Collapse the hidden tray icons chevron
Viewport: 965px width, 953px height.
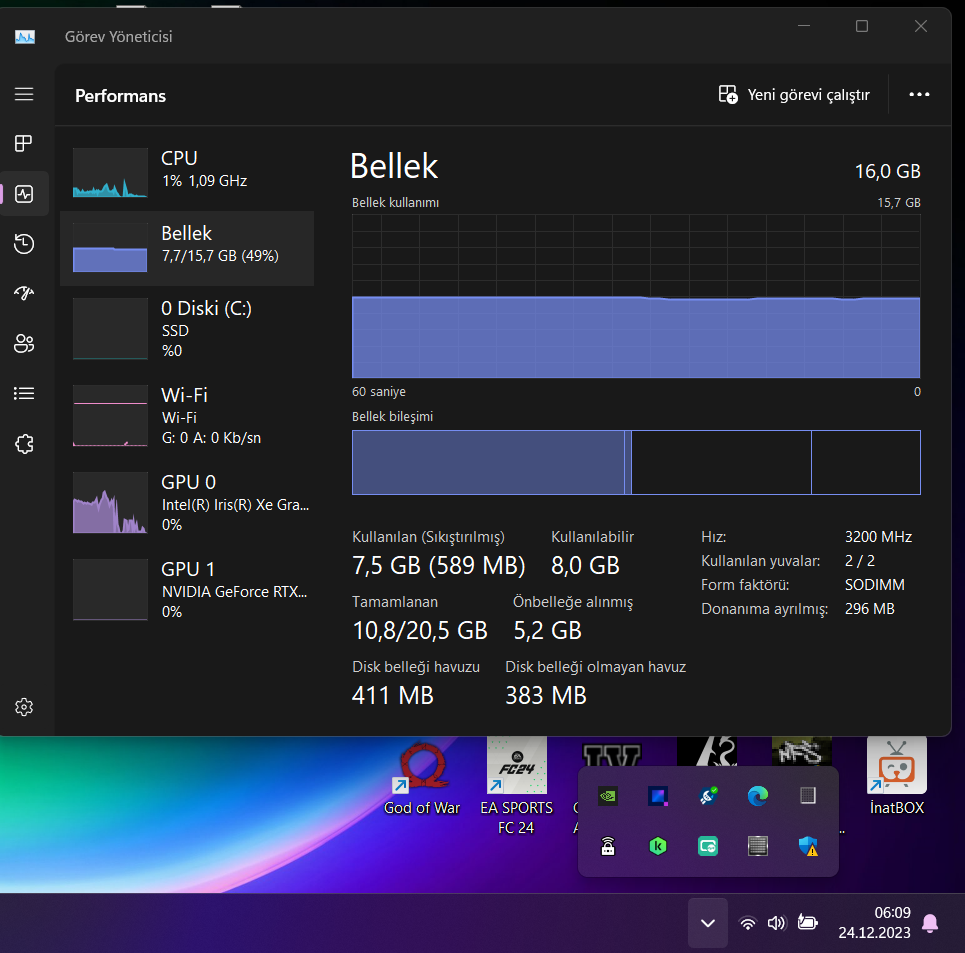click(x=708, y=923)
